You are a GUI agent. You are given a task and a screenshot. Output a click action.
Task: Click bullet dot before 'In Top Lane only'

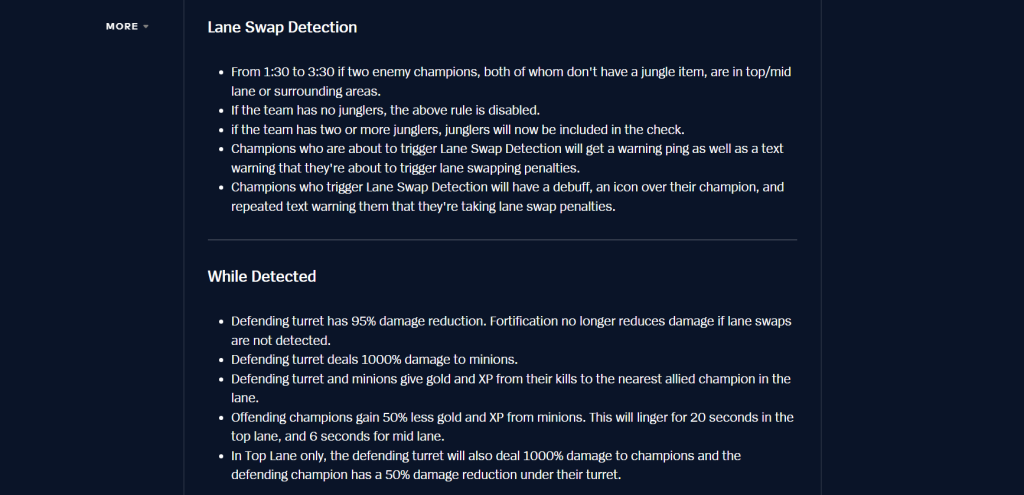tap(223, 456)
